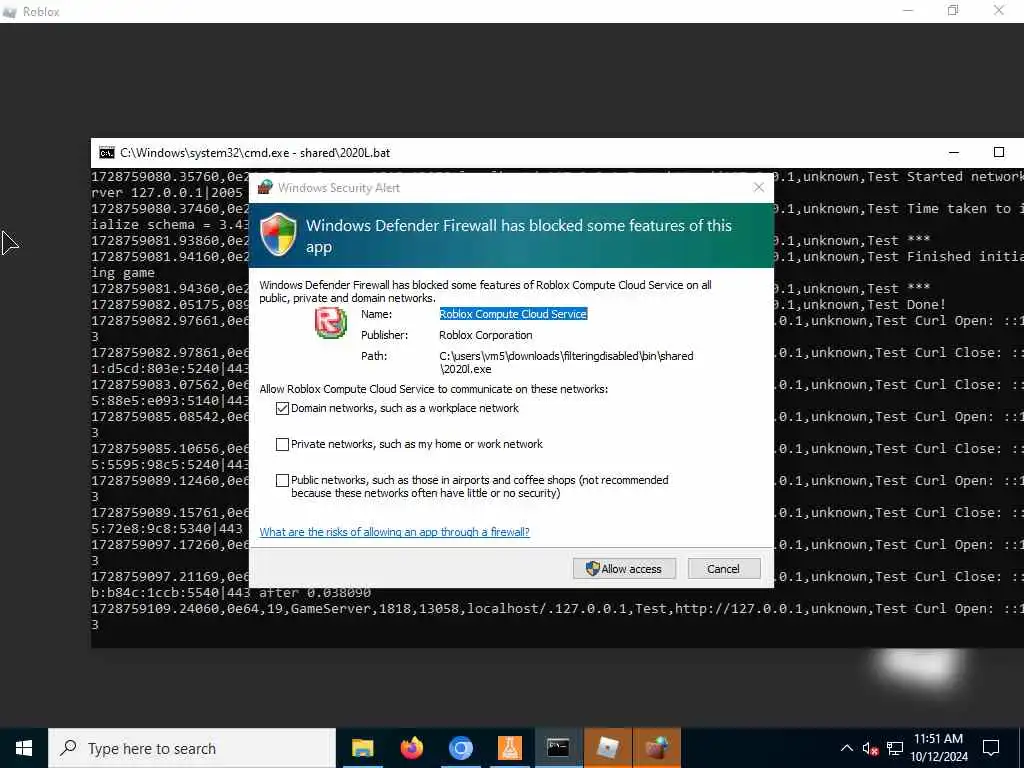Tick the Private networks checkbox
Image resolution: width=1024 pixels, height=768 pixels.
point(282,444)
